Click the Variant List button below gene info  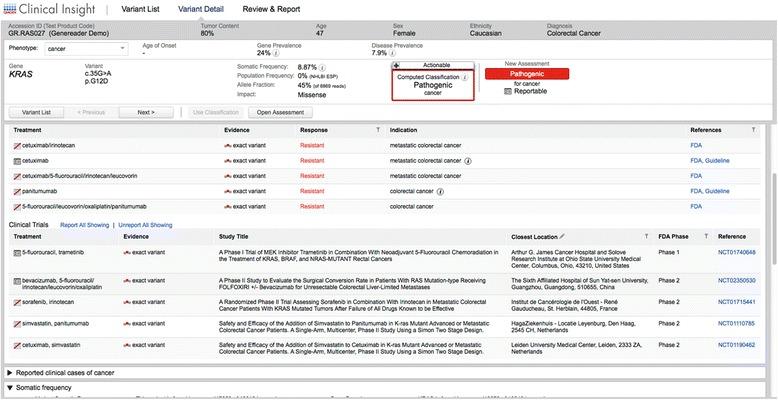click(36, 112)
